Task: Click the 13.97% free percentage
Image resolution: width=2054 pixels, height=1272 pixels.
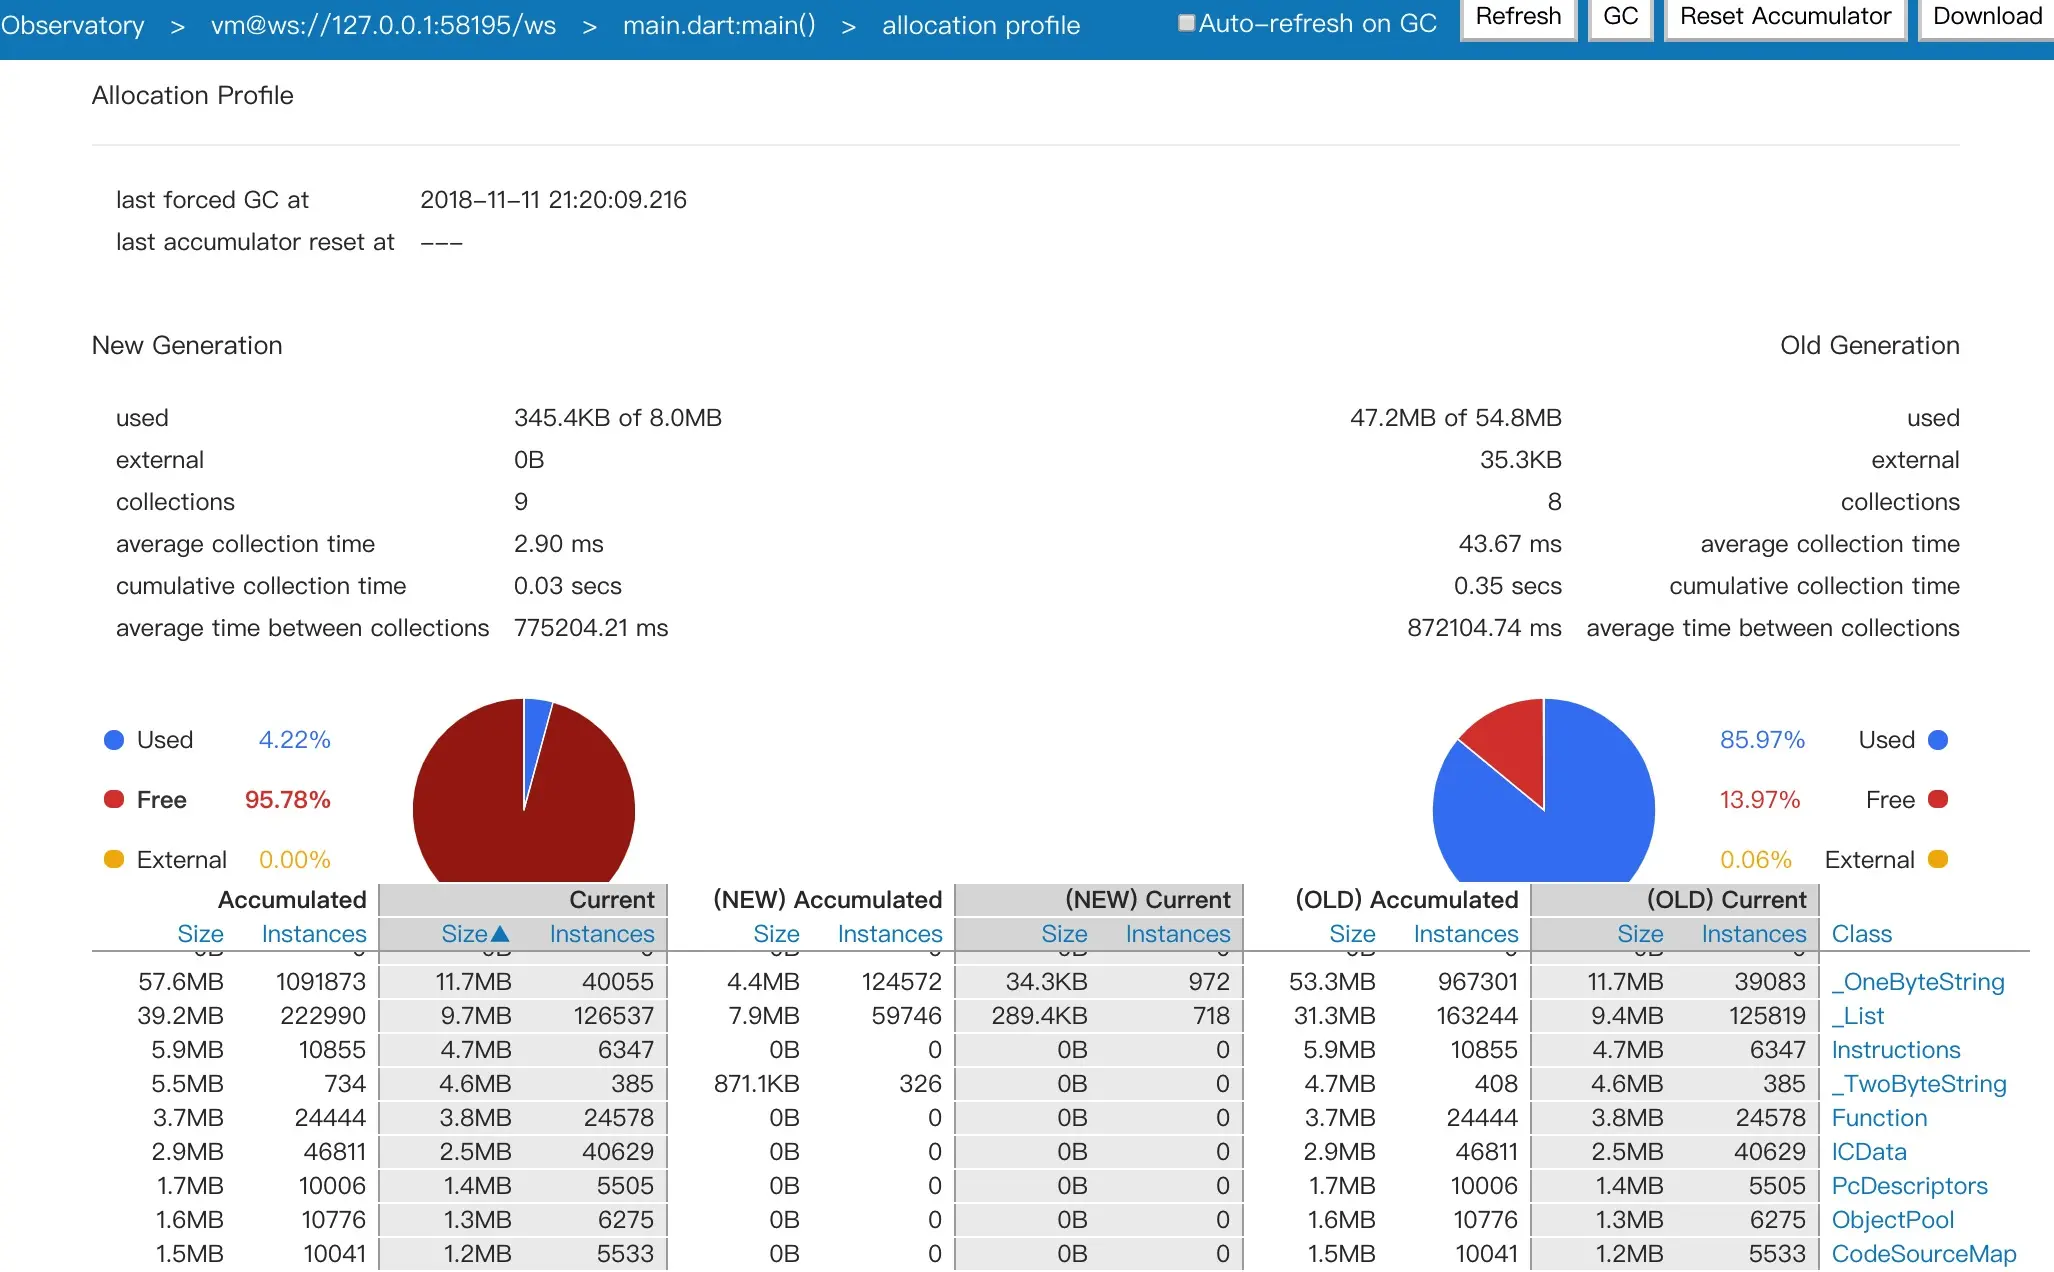Action: 1759,800
